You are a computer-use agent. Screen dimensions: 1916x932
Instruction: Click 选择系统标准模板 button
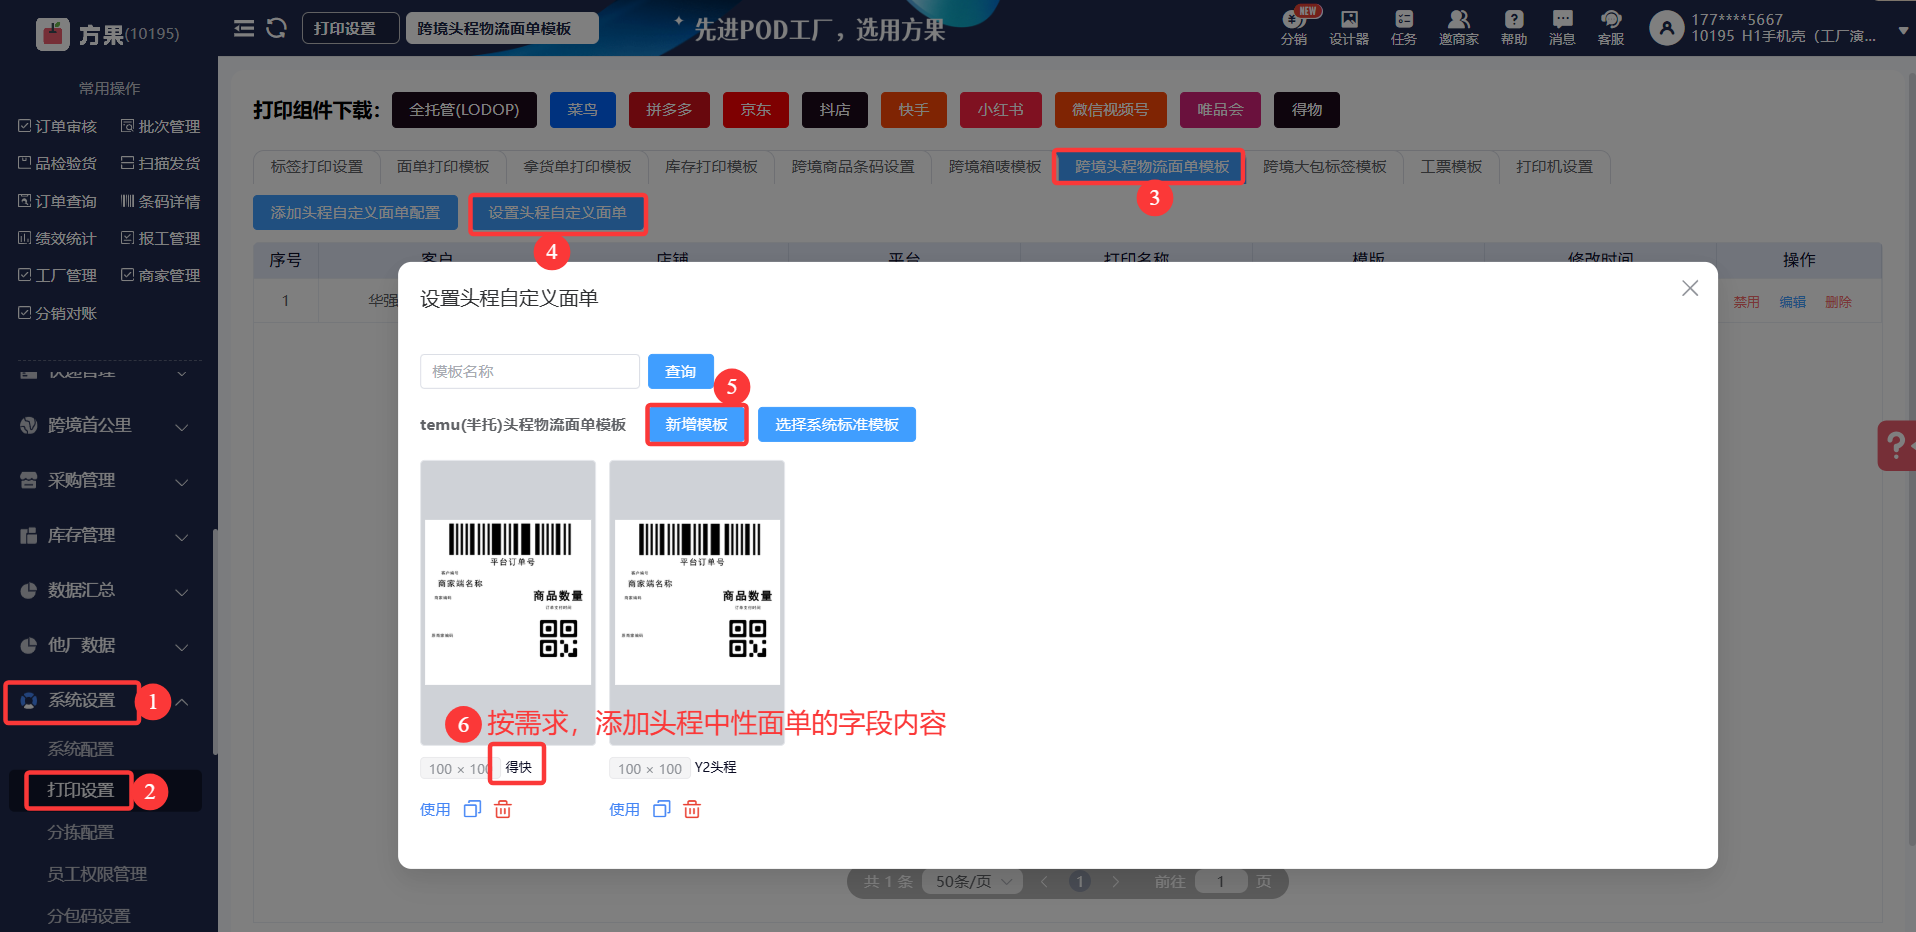(x=837, y=425)
